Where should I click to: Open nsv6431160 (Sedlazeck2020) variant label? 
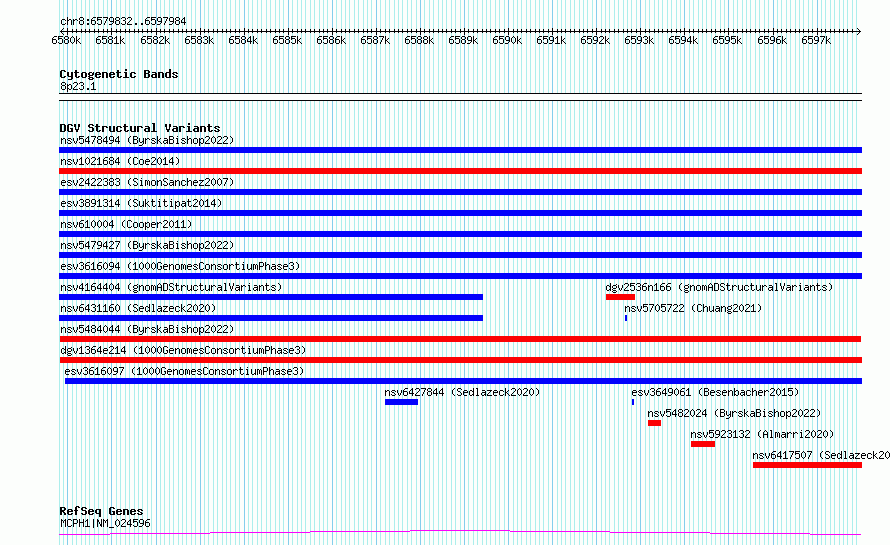(138, 308)
